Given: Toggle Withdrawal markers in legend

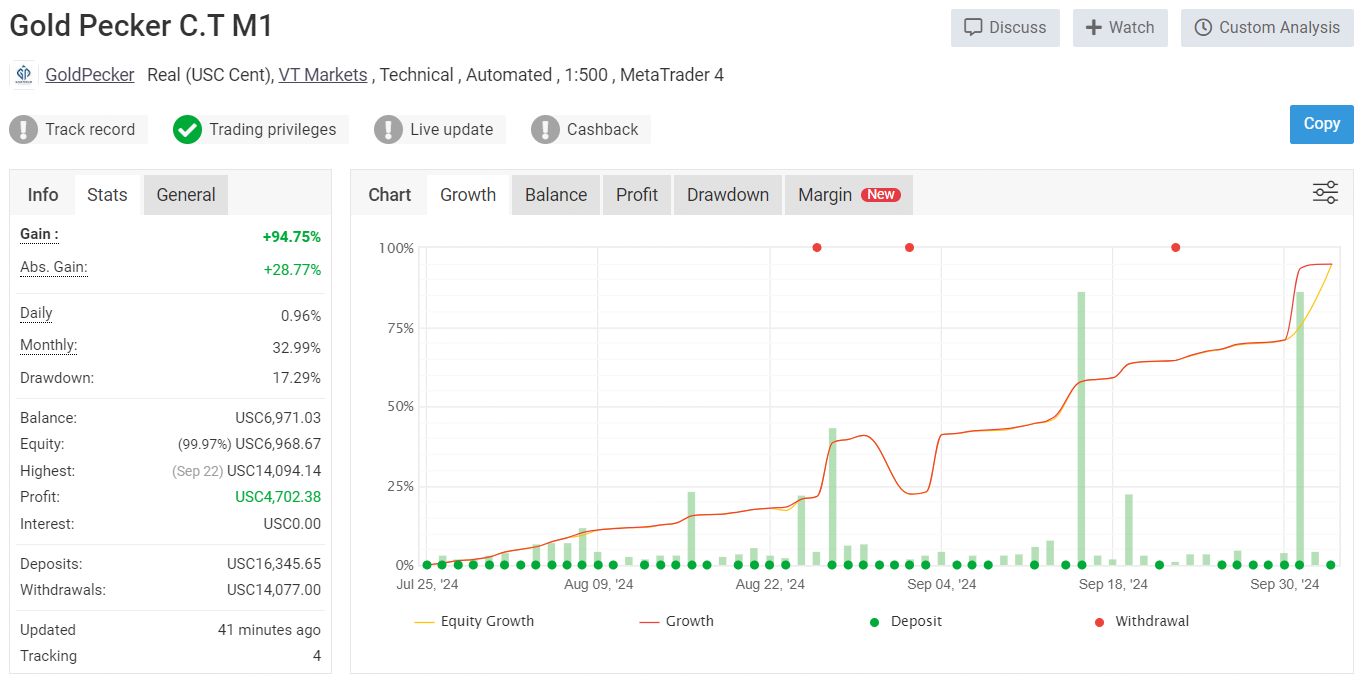Looking at the screenshot, I should [x=1141, y=621].
